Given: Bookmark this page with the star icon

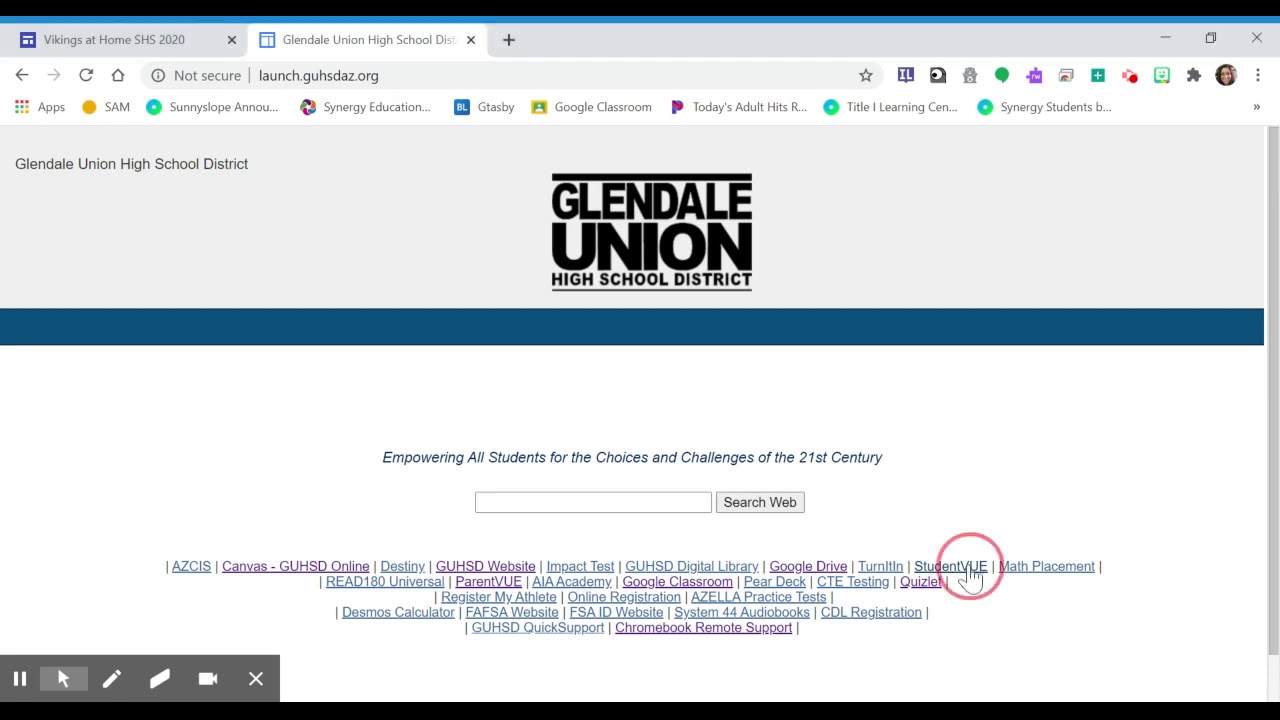Looking at the screenshot, I should 866,75.
